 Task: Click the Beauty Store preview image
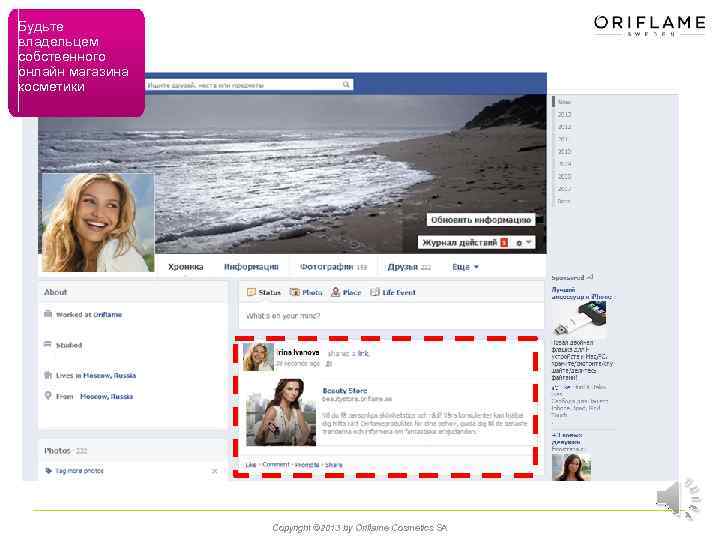coord(281,412)
